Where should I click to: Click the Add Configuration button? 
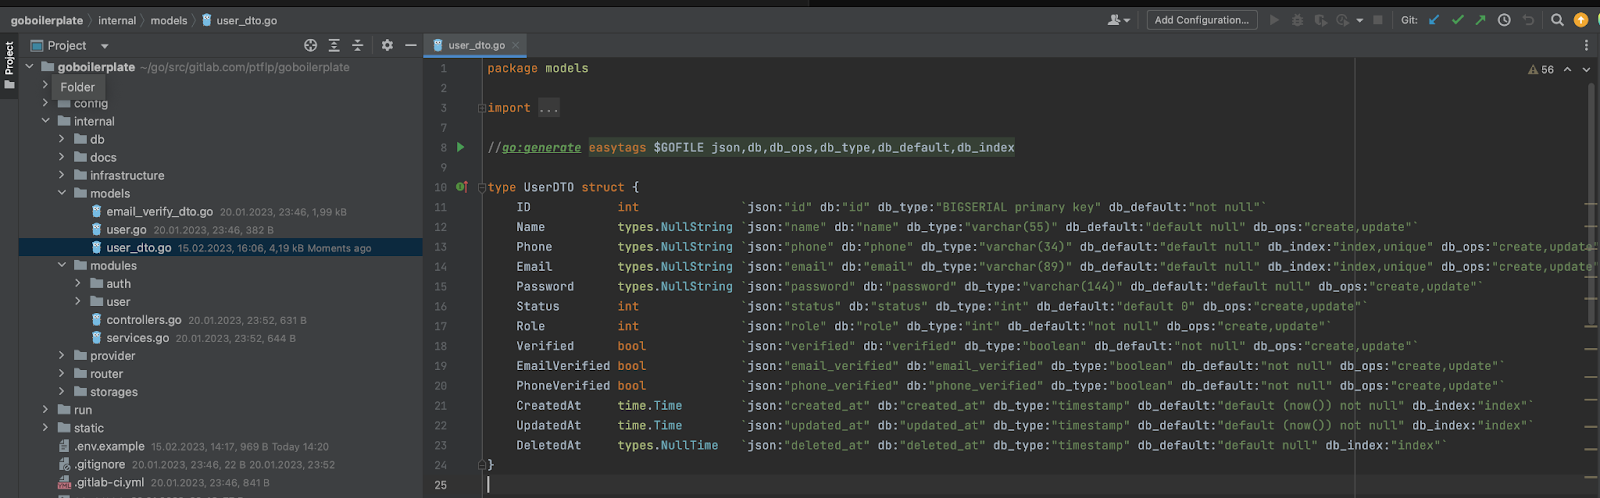click(x=1201, y=20)
